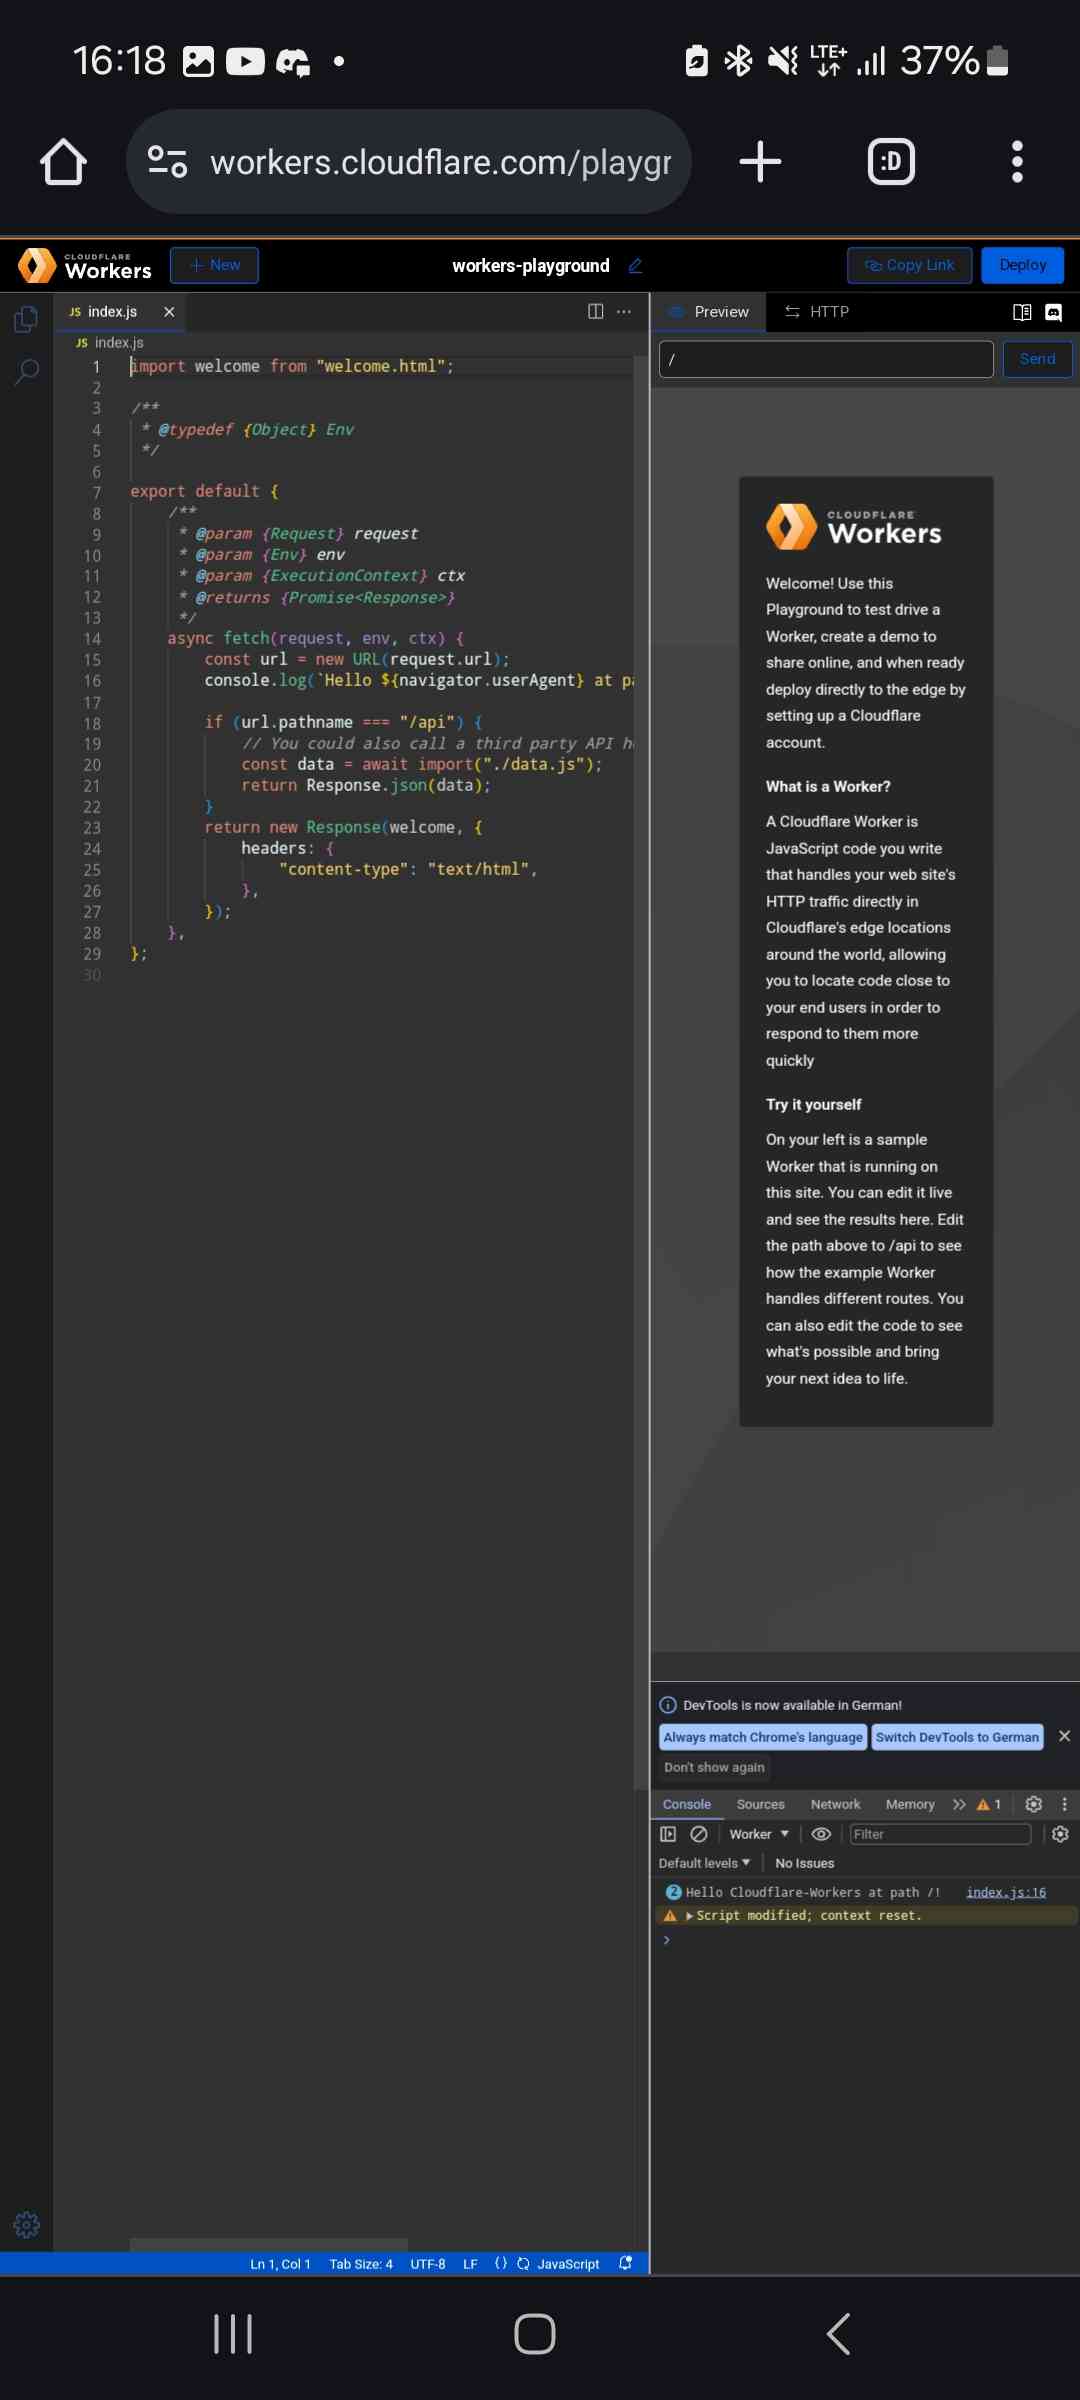
Task: Send the preview request
Action: point(1037,359)
